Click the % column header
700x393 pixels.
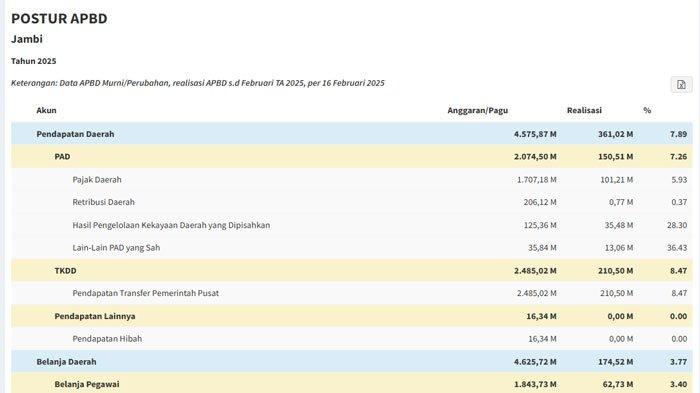click(647, 110)
